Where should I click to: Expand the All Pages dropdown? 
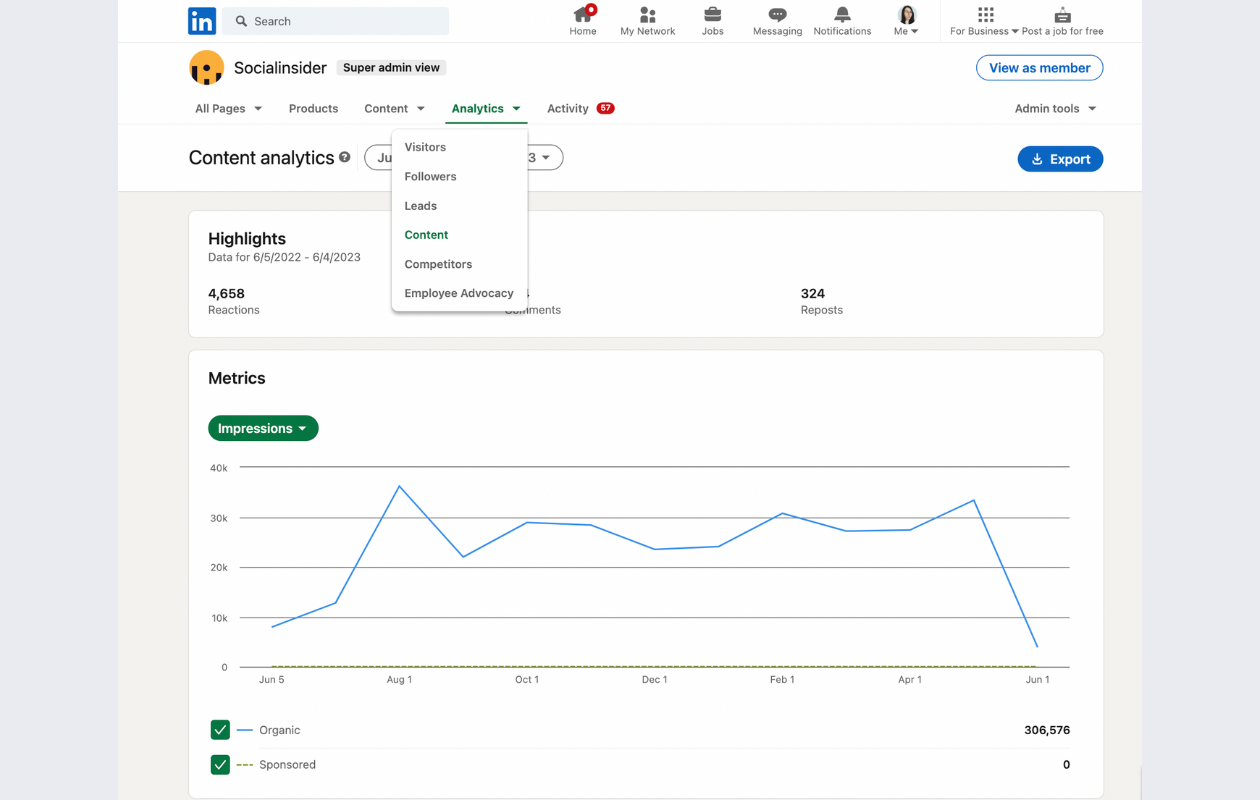[228, 109]
